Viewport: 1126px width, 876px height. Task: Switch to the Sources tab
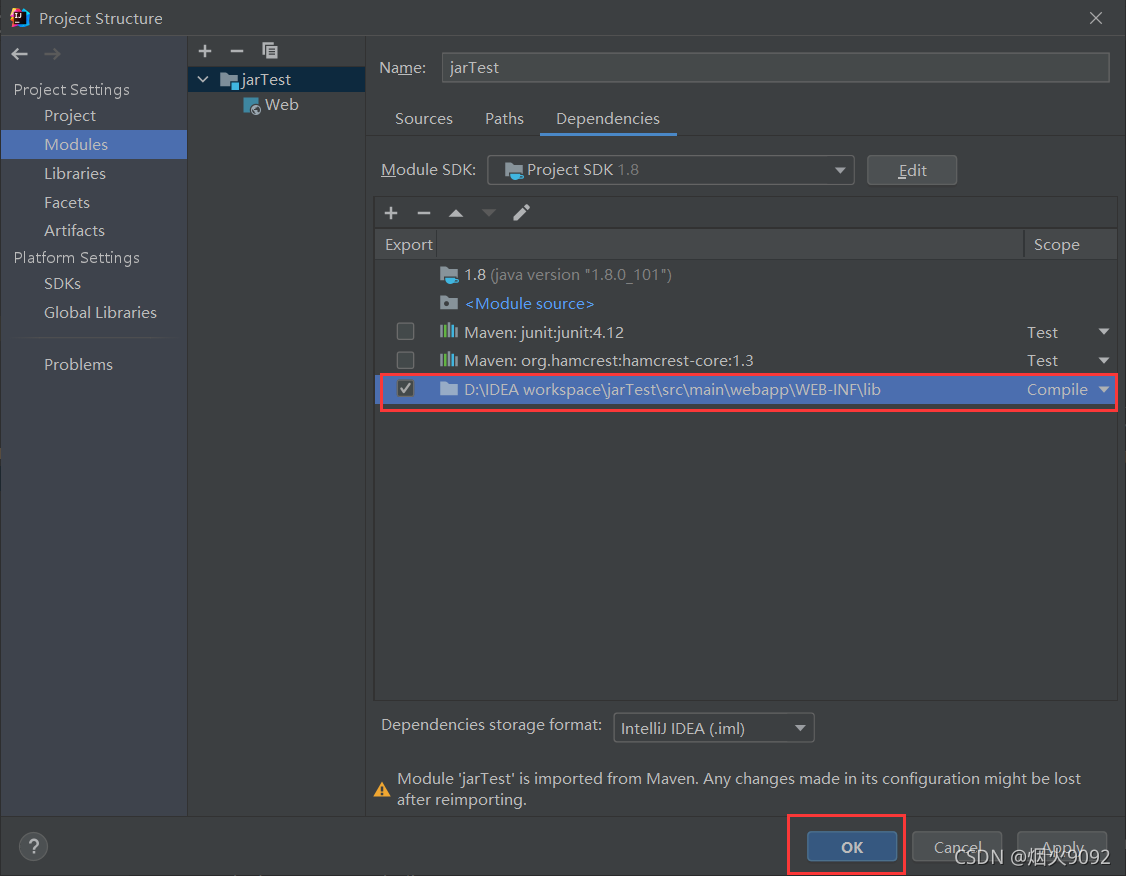pyautogui.click(x=424, y=118)
